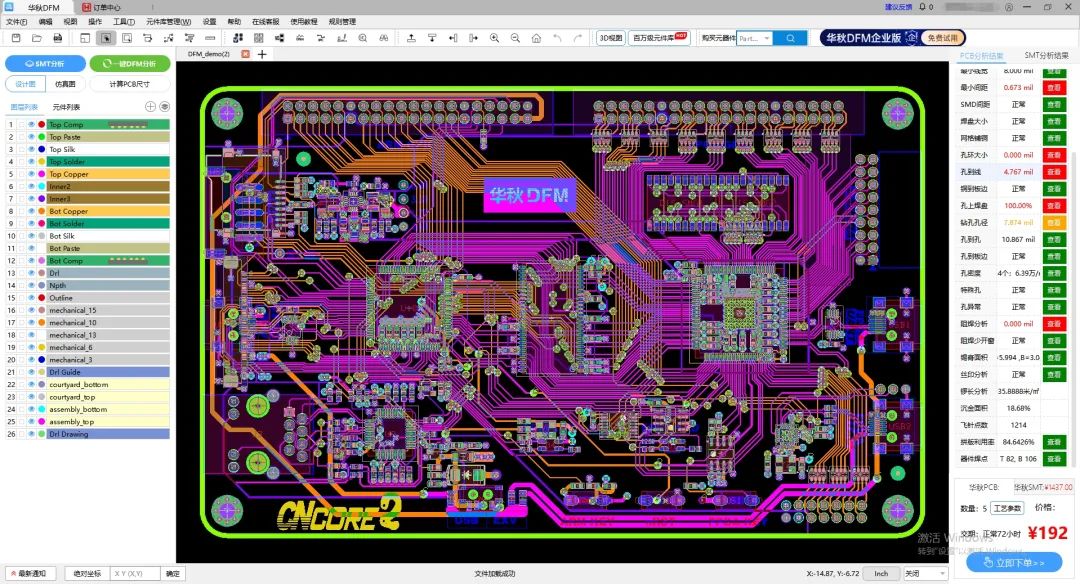
Task: Toggle visibility eye for Drl Guide layer
Action: pos(32,373)
